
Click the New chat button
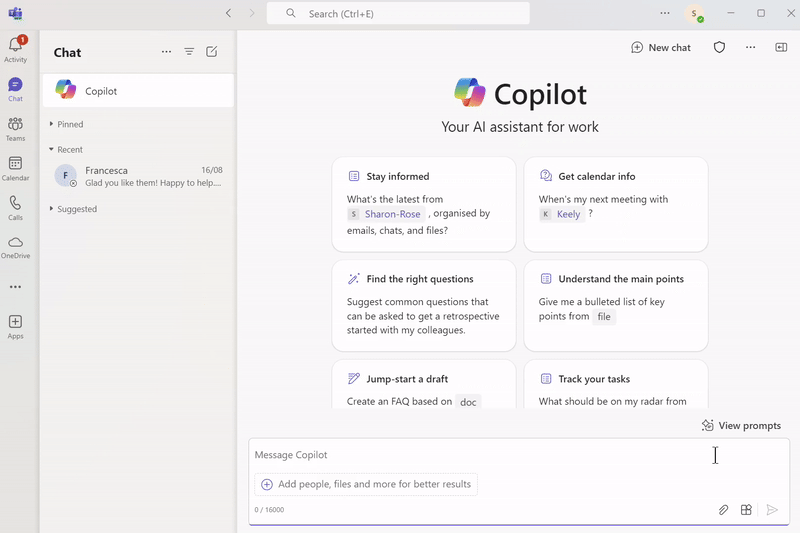click(x=661, y=47)
